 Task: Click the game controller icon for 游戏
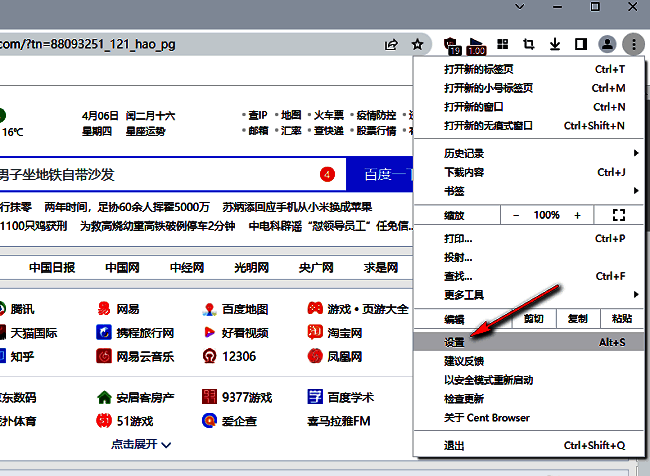tap(315, 308)
